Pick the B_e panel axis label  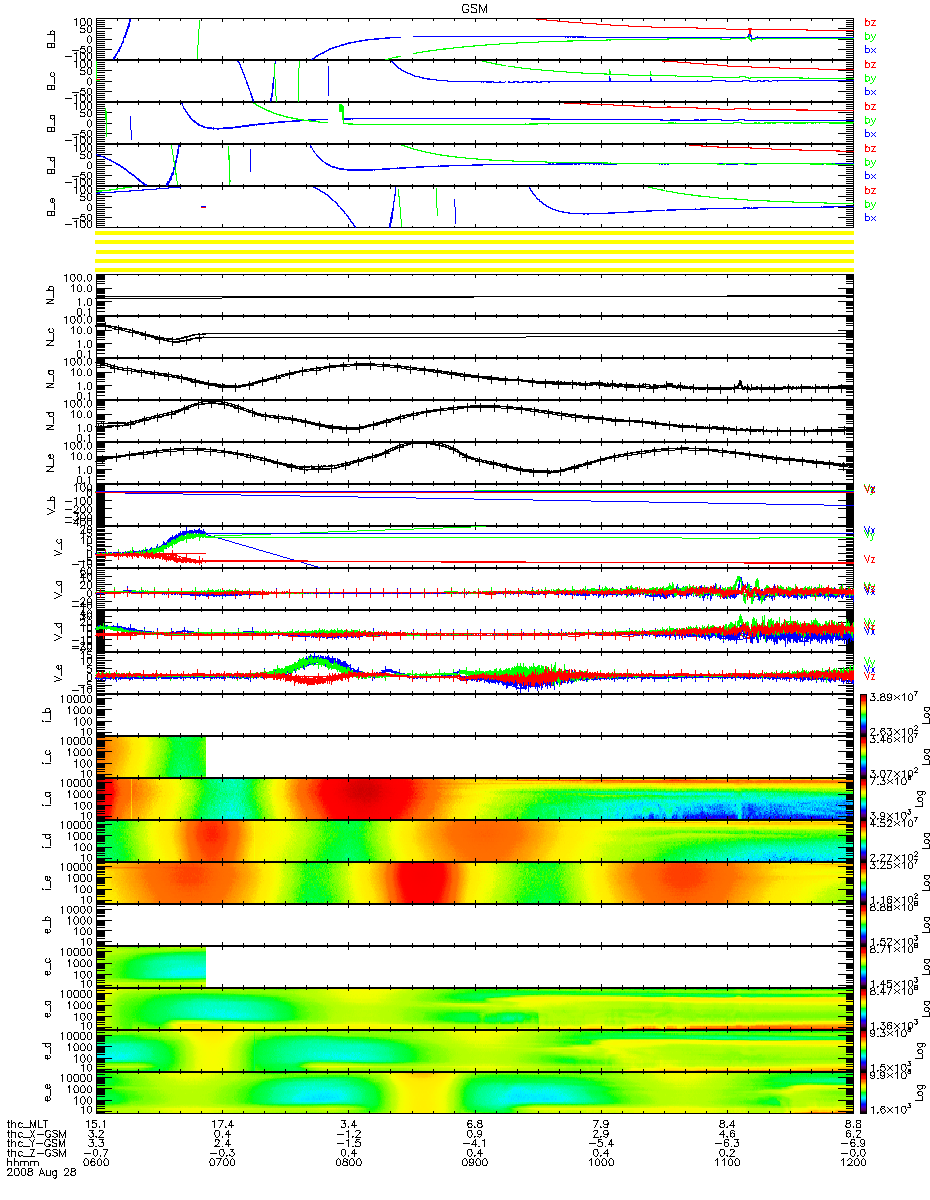(51, 207)
